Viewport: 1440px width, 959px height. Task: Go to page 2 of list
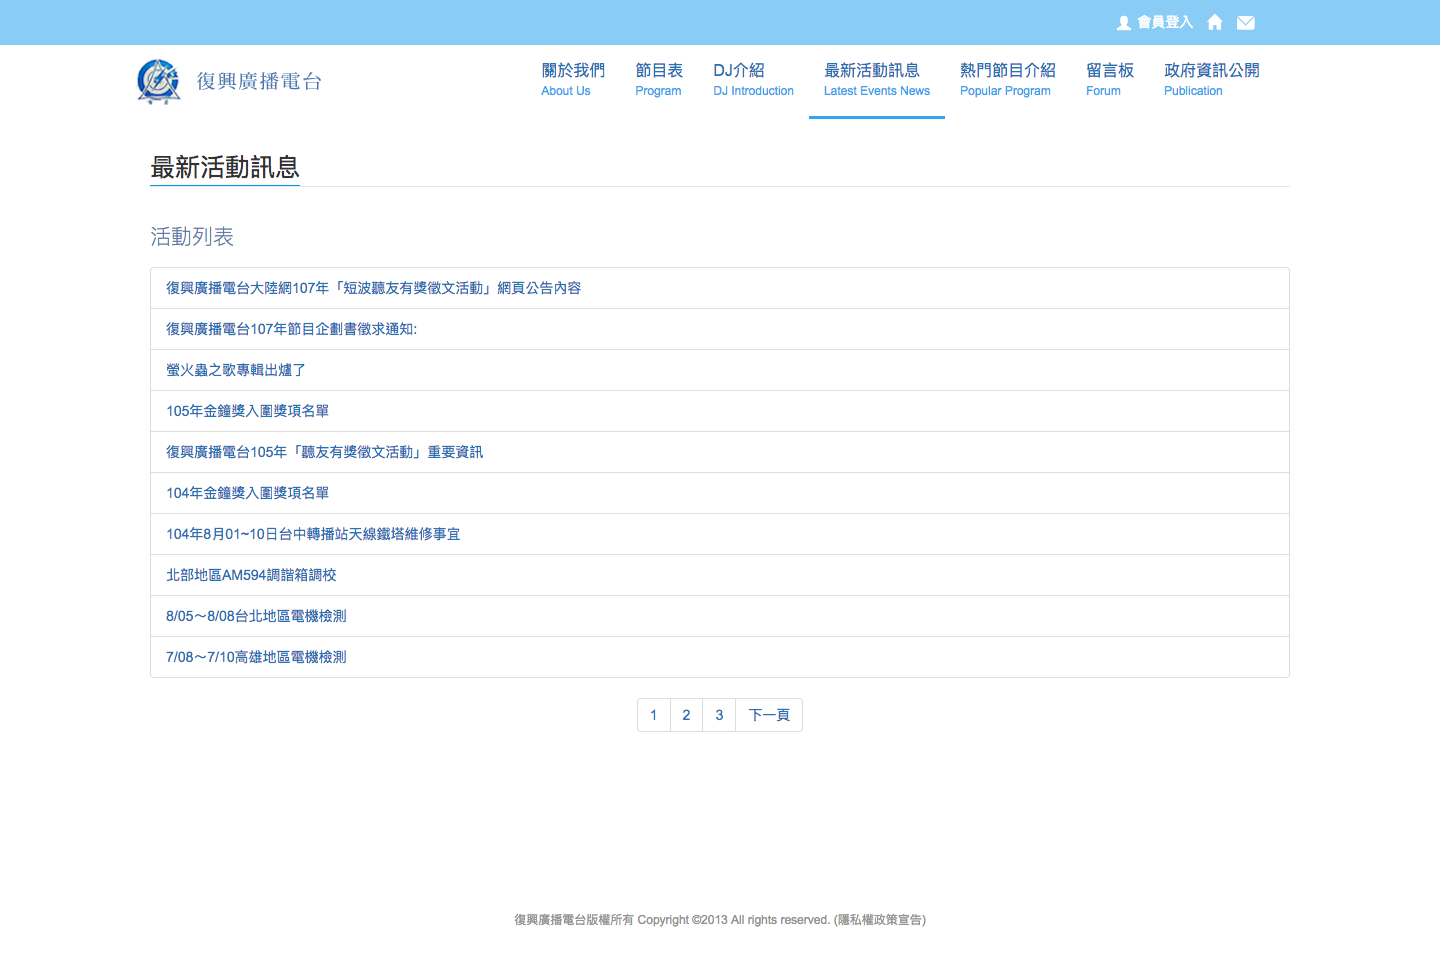tap(686, 715)
